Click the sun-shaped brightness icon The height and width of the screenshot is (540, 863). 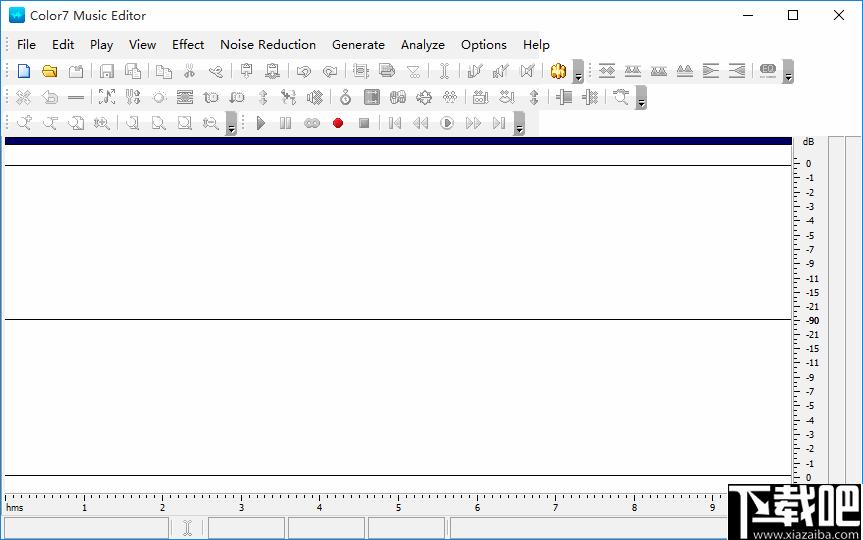pos(159,97)
